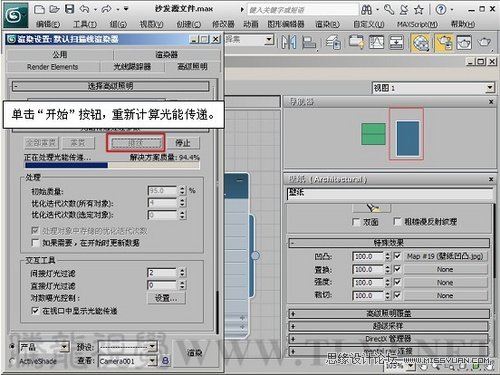Select the 产品 radio button
The height and width of the screenshot is (375, 500).
[12, 347]
